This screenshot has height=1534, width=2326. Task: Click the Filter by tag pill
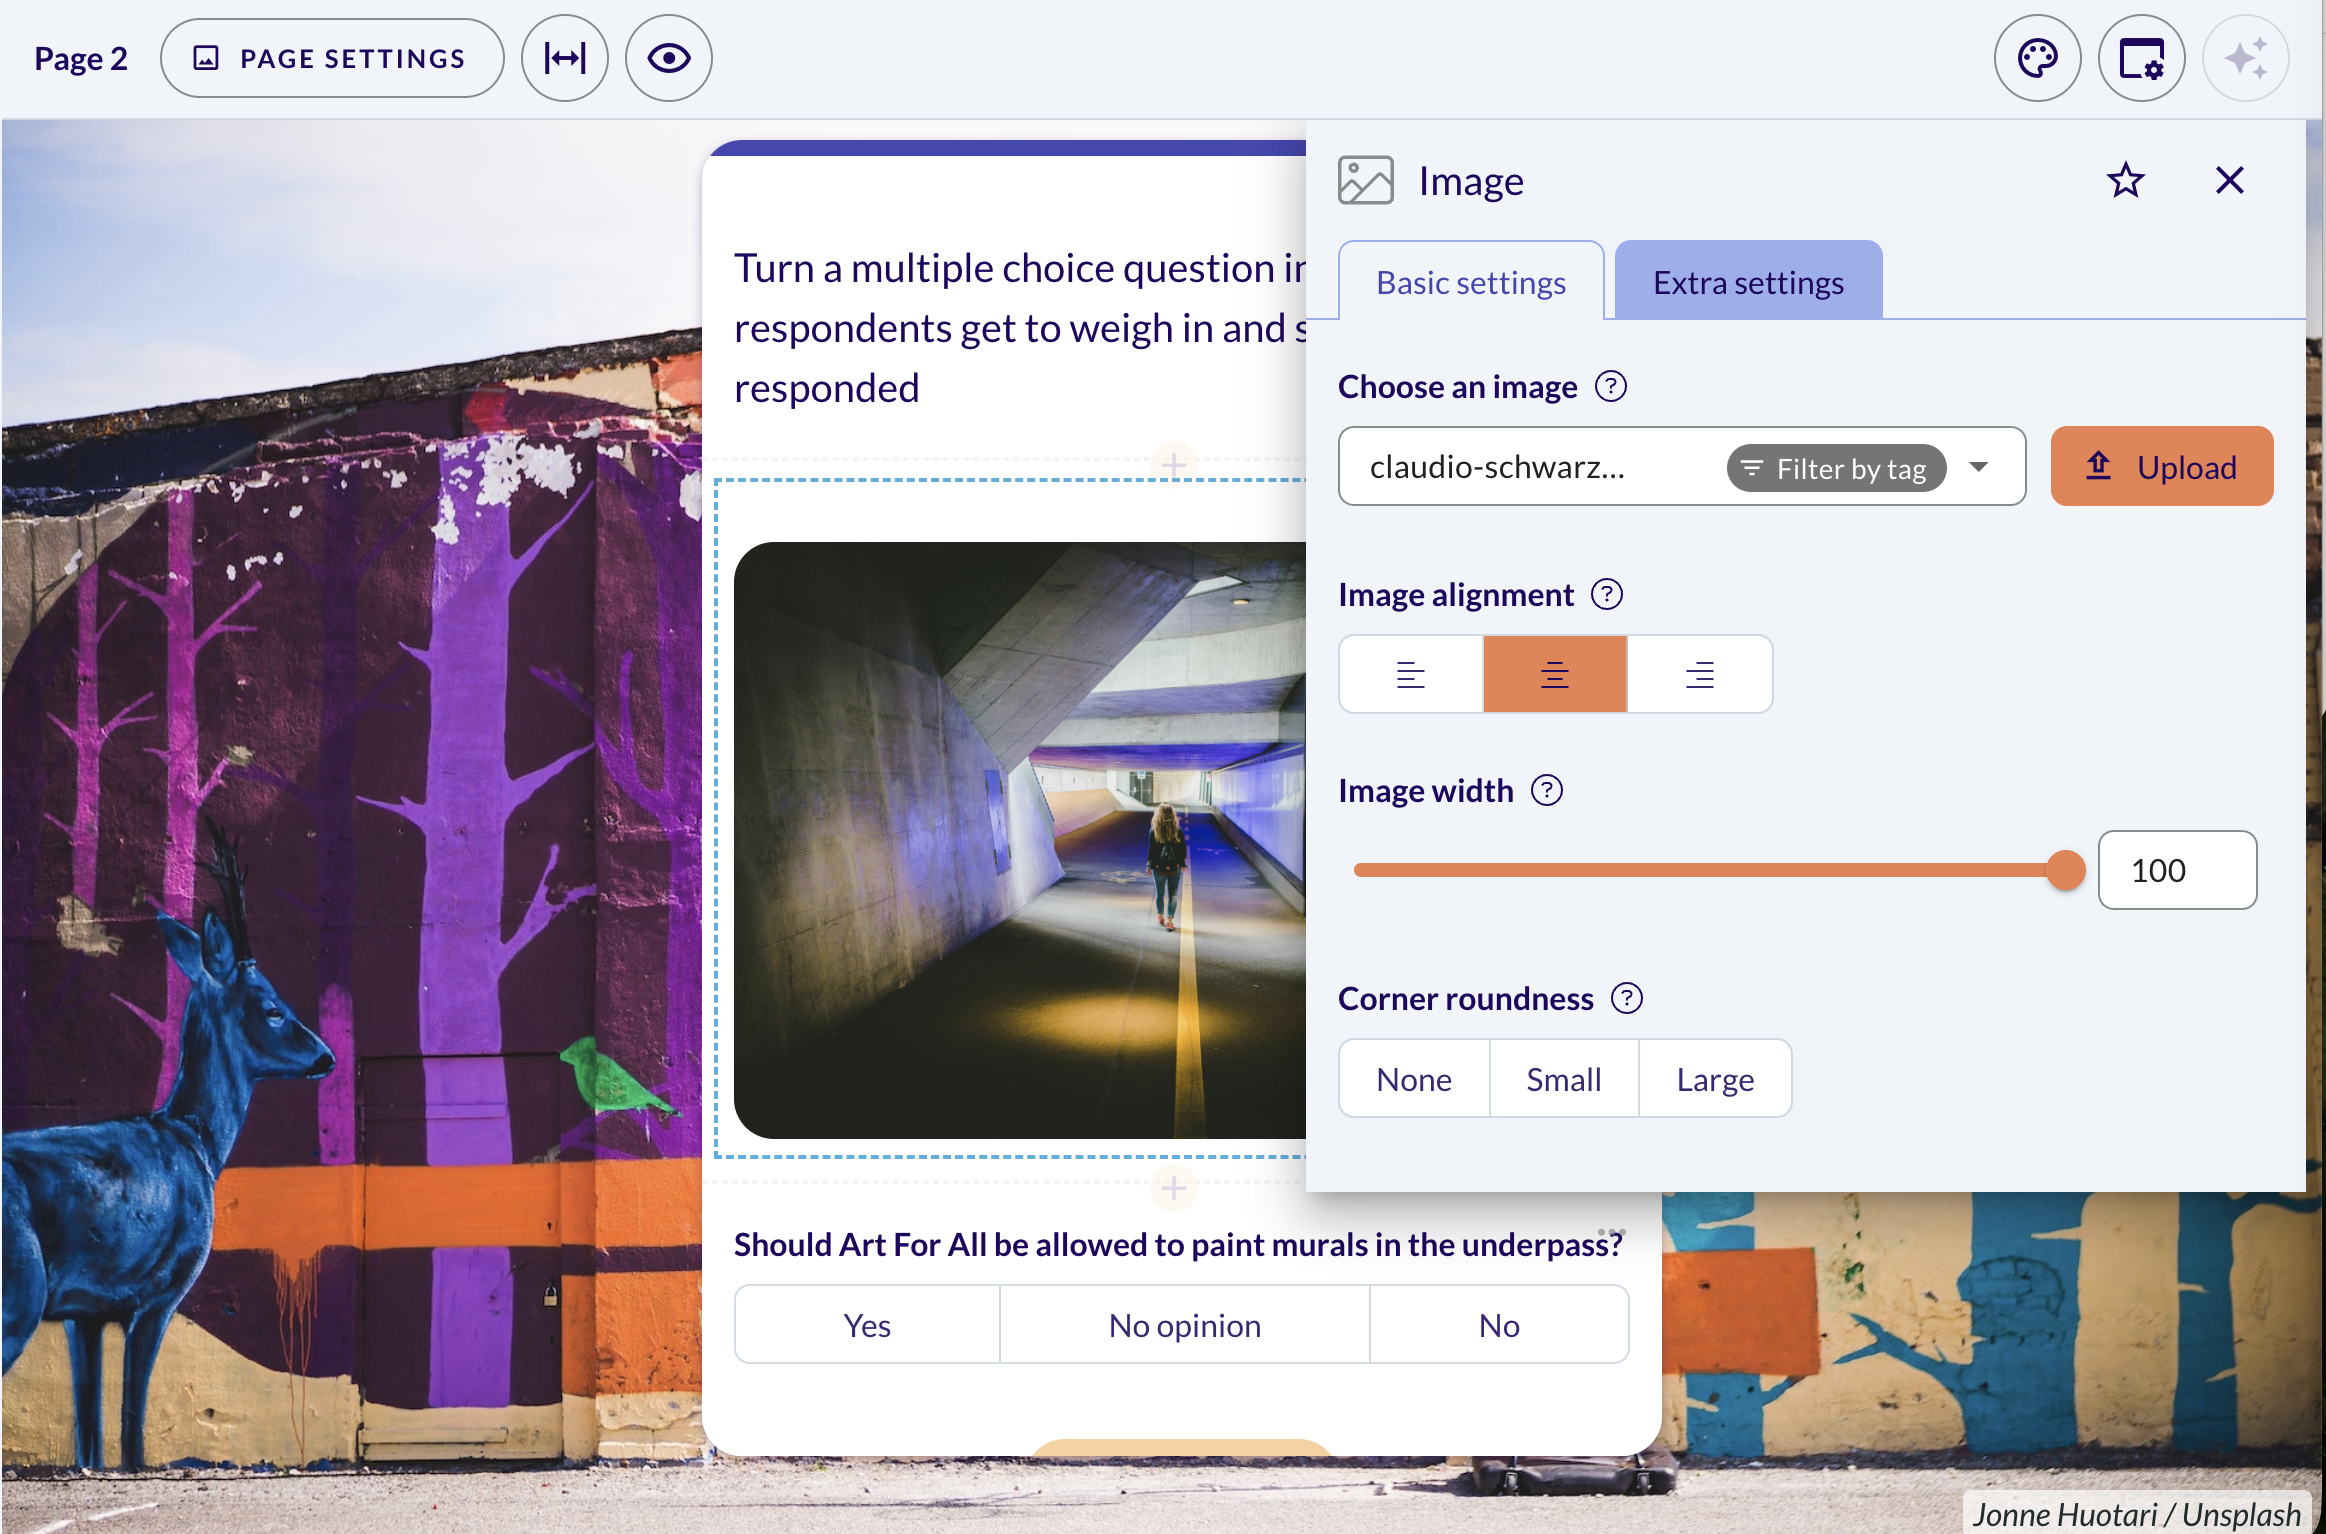tap(1835, 468)
